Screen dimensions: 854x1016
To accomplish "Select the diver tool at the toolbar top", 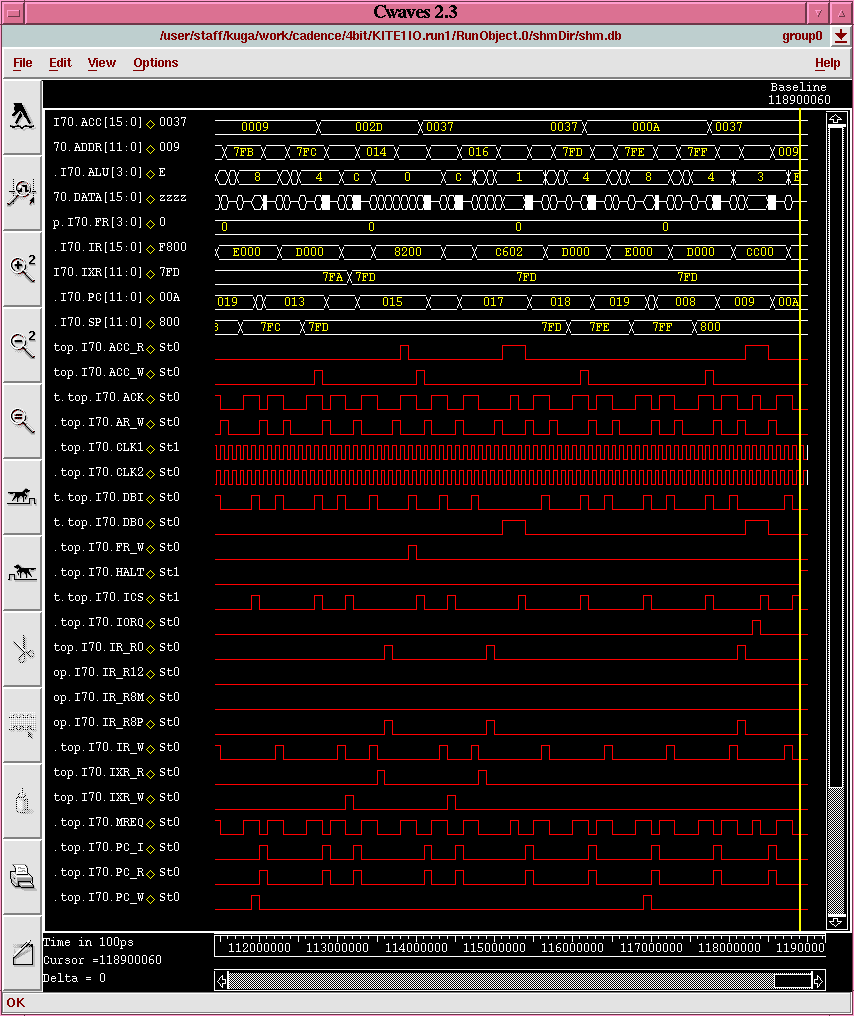I will 22,117.
